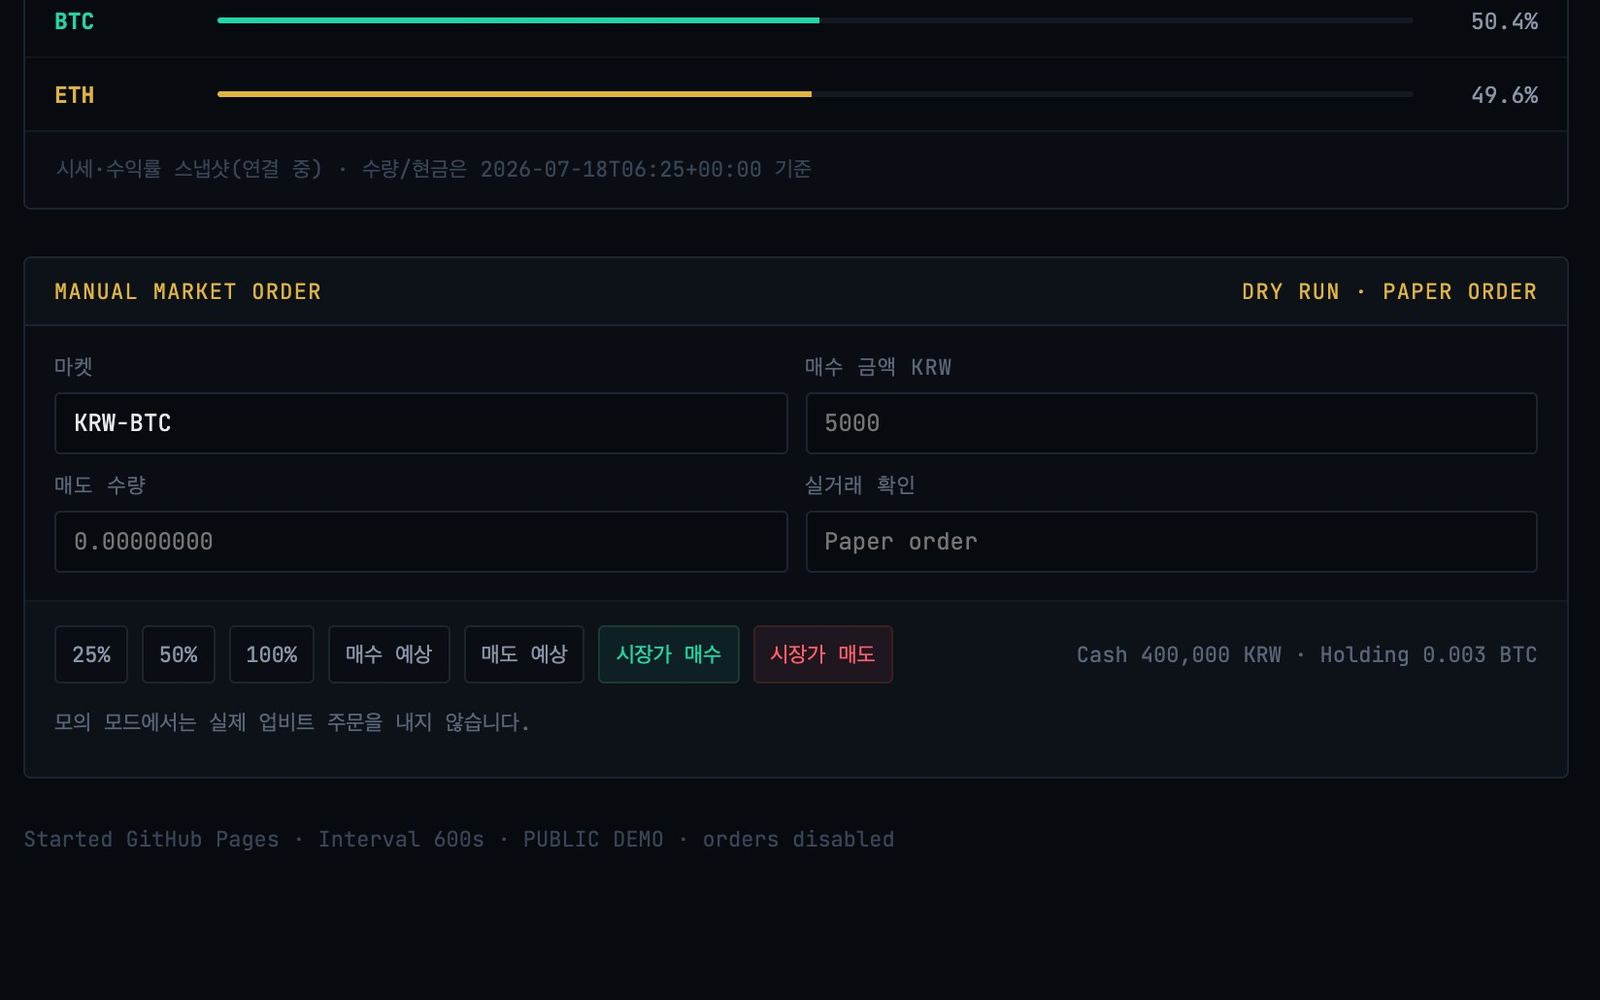Screen dimensions: 1600x1000
Task: Submit the 시장가 매수 order
Action: [669, 655]
